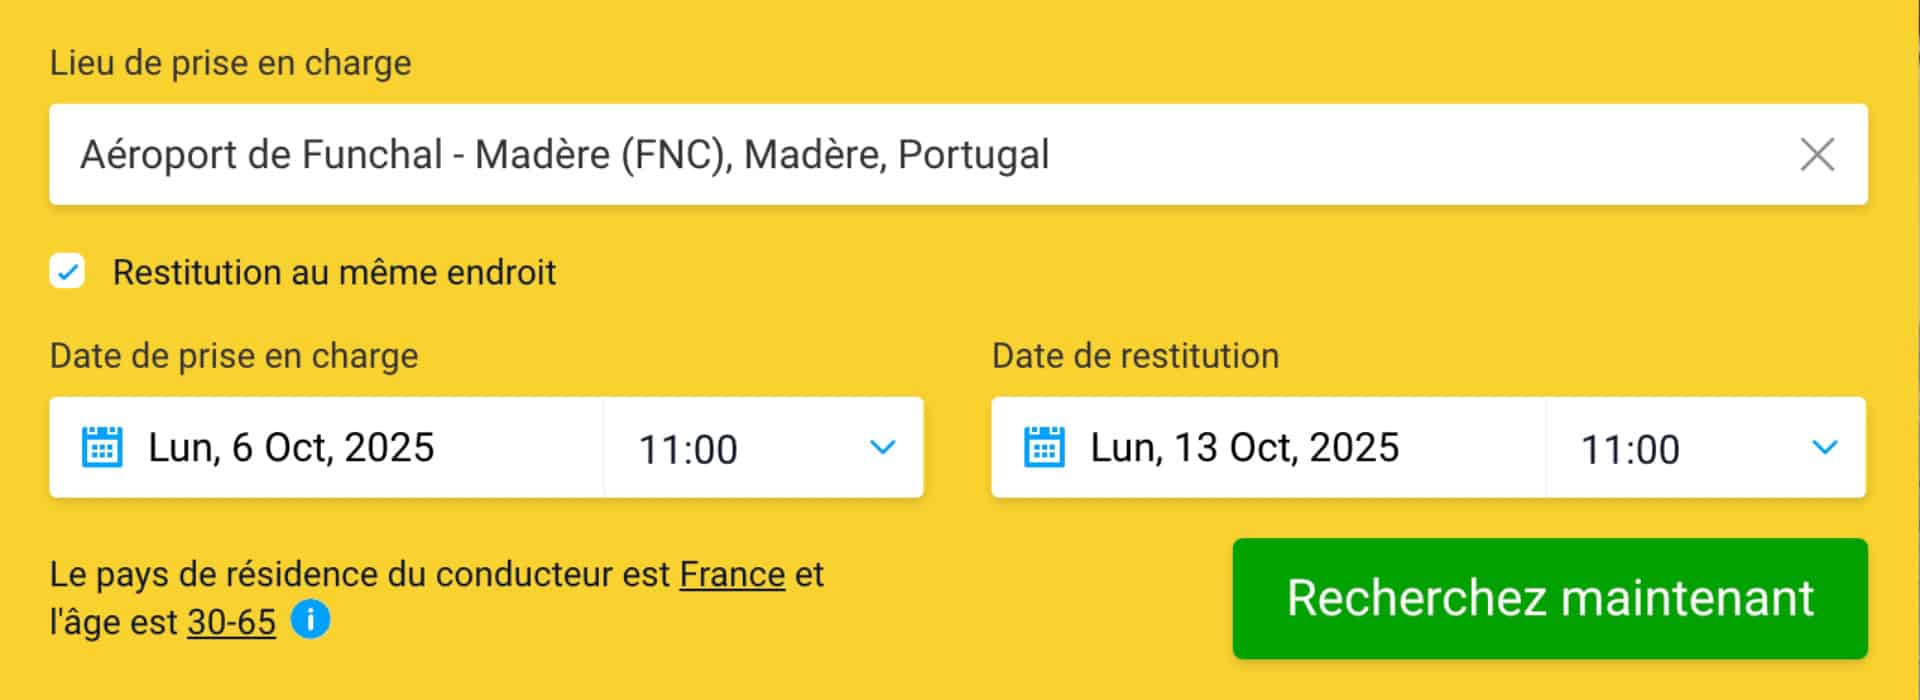Expand the pickup time chevron arrow
1920x700 pixels.
pyautogui.click(x=882, y=447)
